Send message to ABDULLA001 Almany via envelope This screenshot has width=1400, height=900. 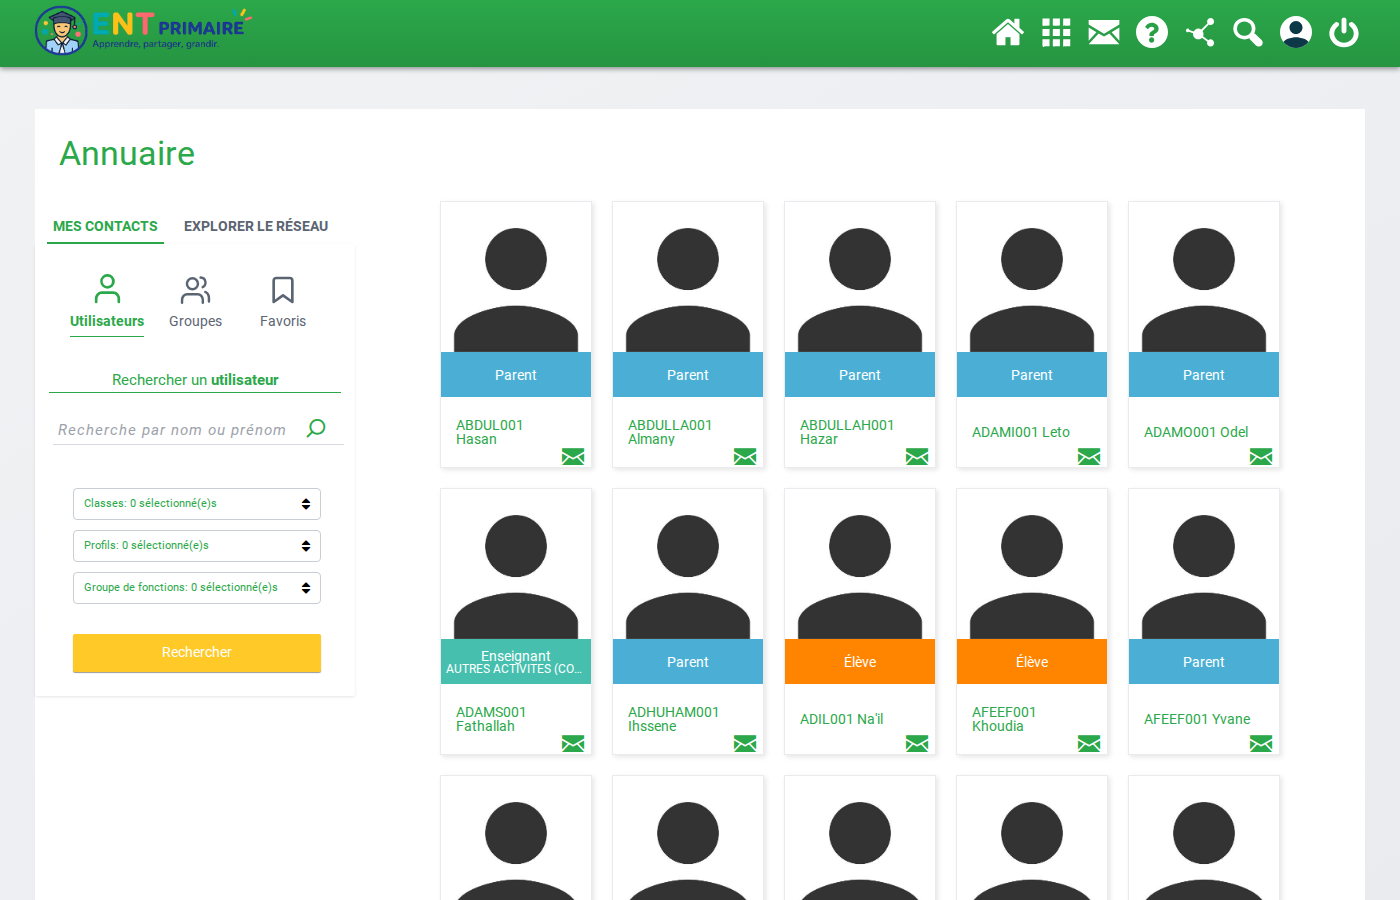(x=745, y=457)
